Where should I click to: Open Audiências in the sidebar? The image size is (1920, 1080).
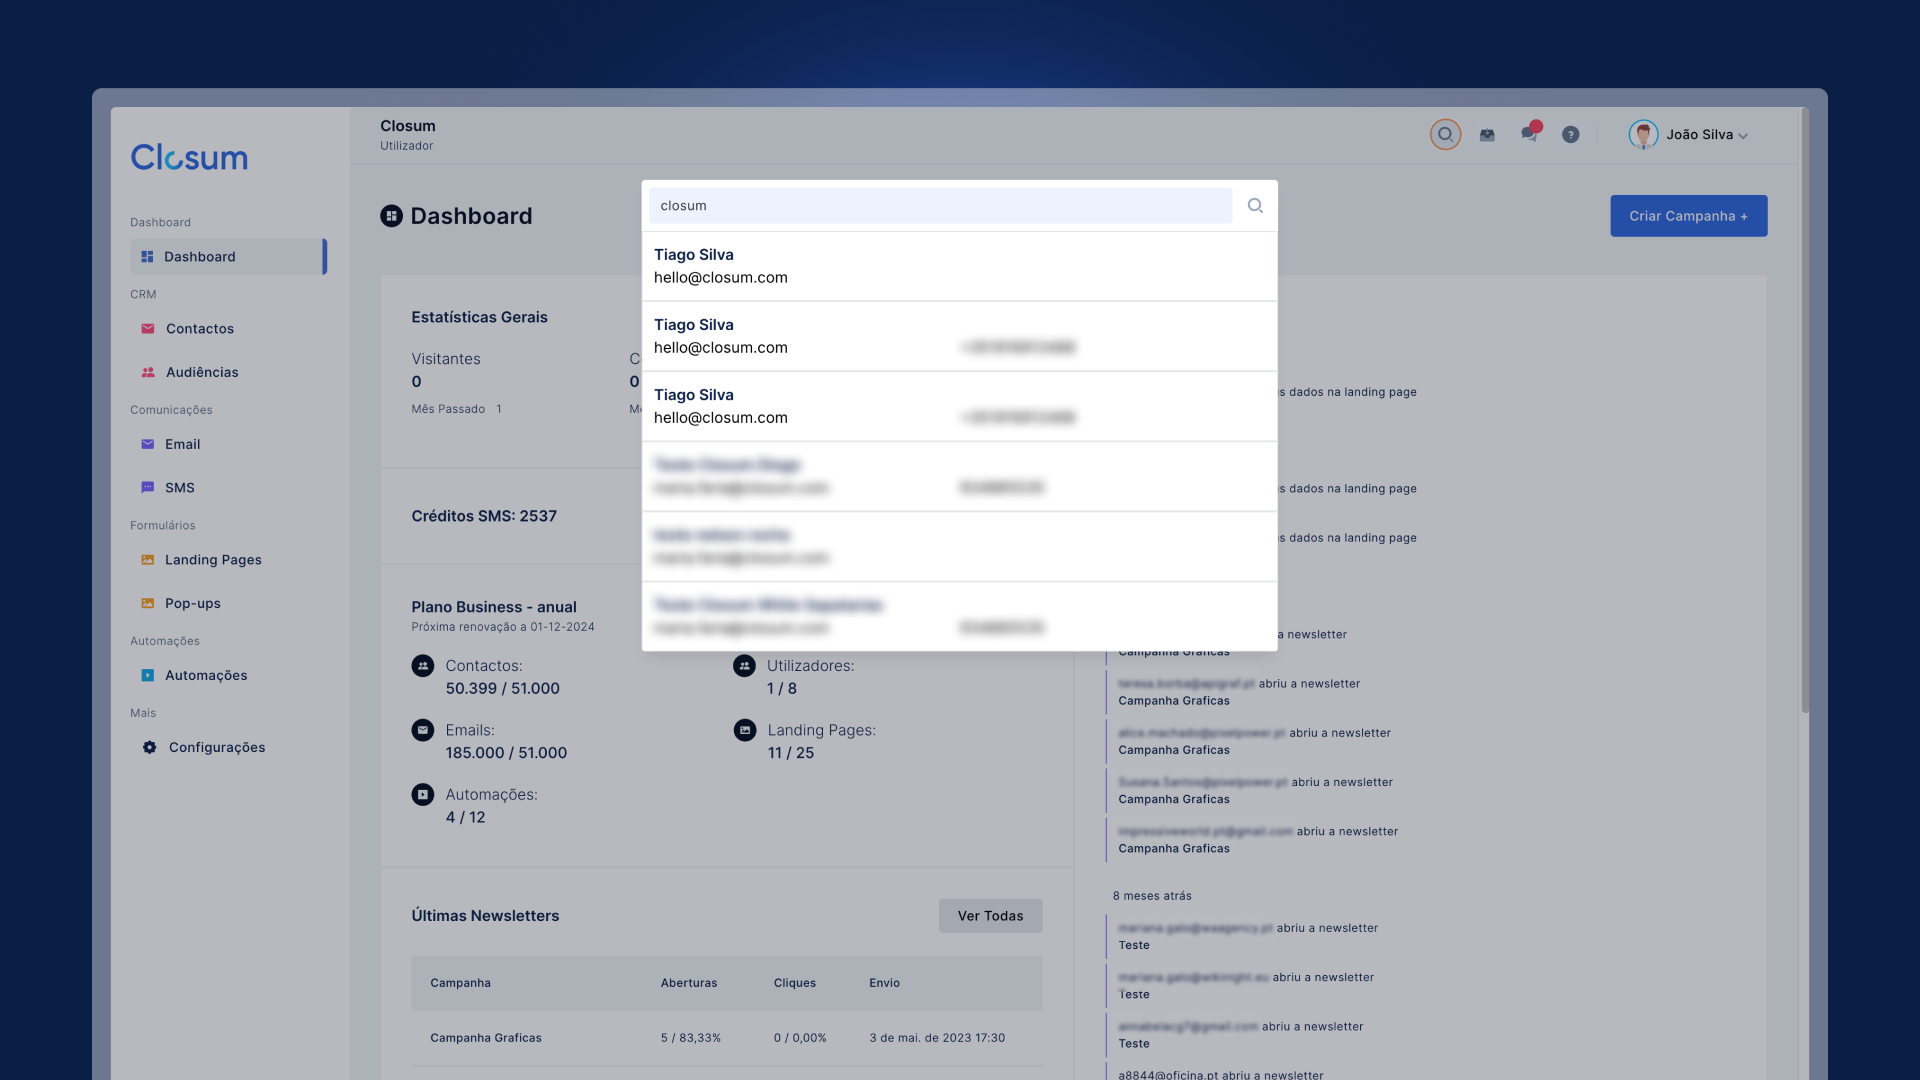[202, 372]
